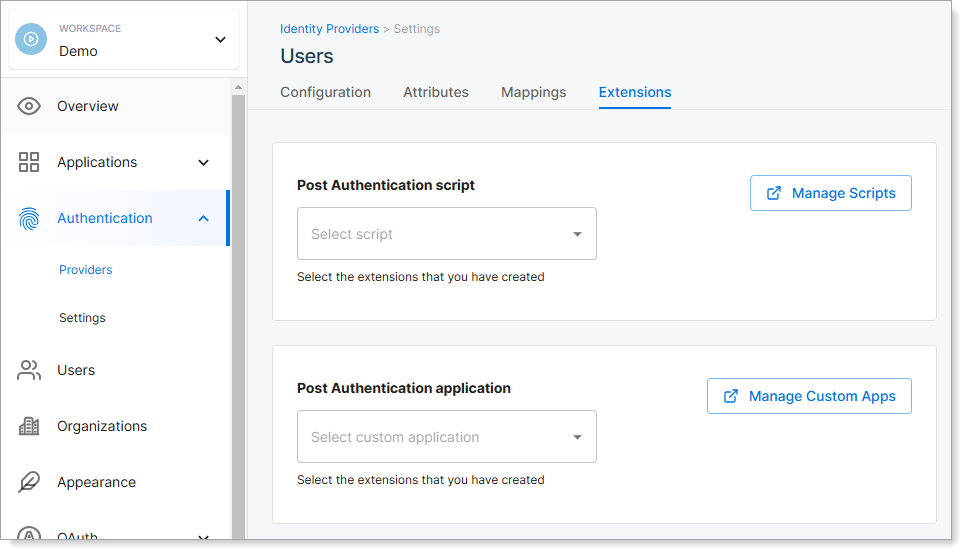Click the Manage Custom Apps external icon

pos(731,396)
